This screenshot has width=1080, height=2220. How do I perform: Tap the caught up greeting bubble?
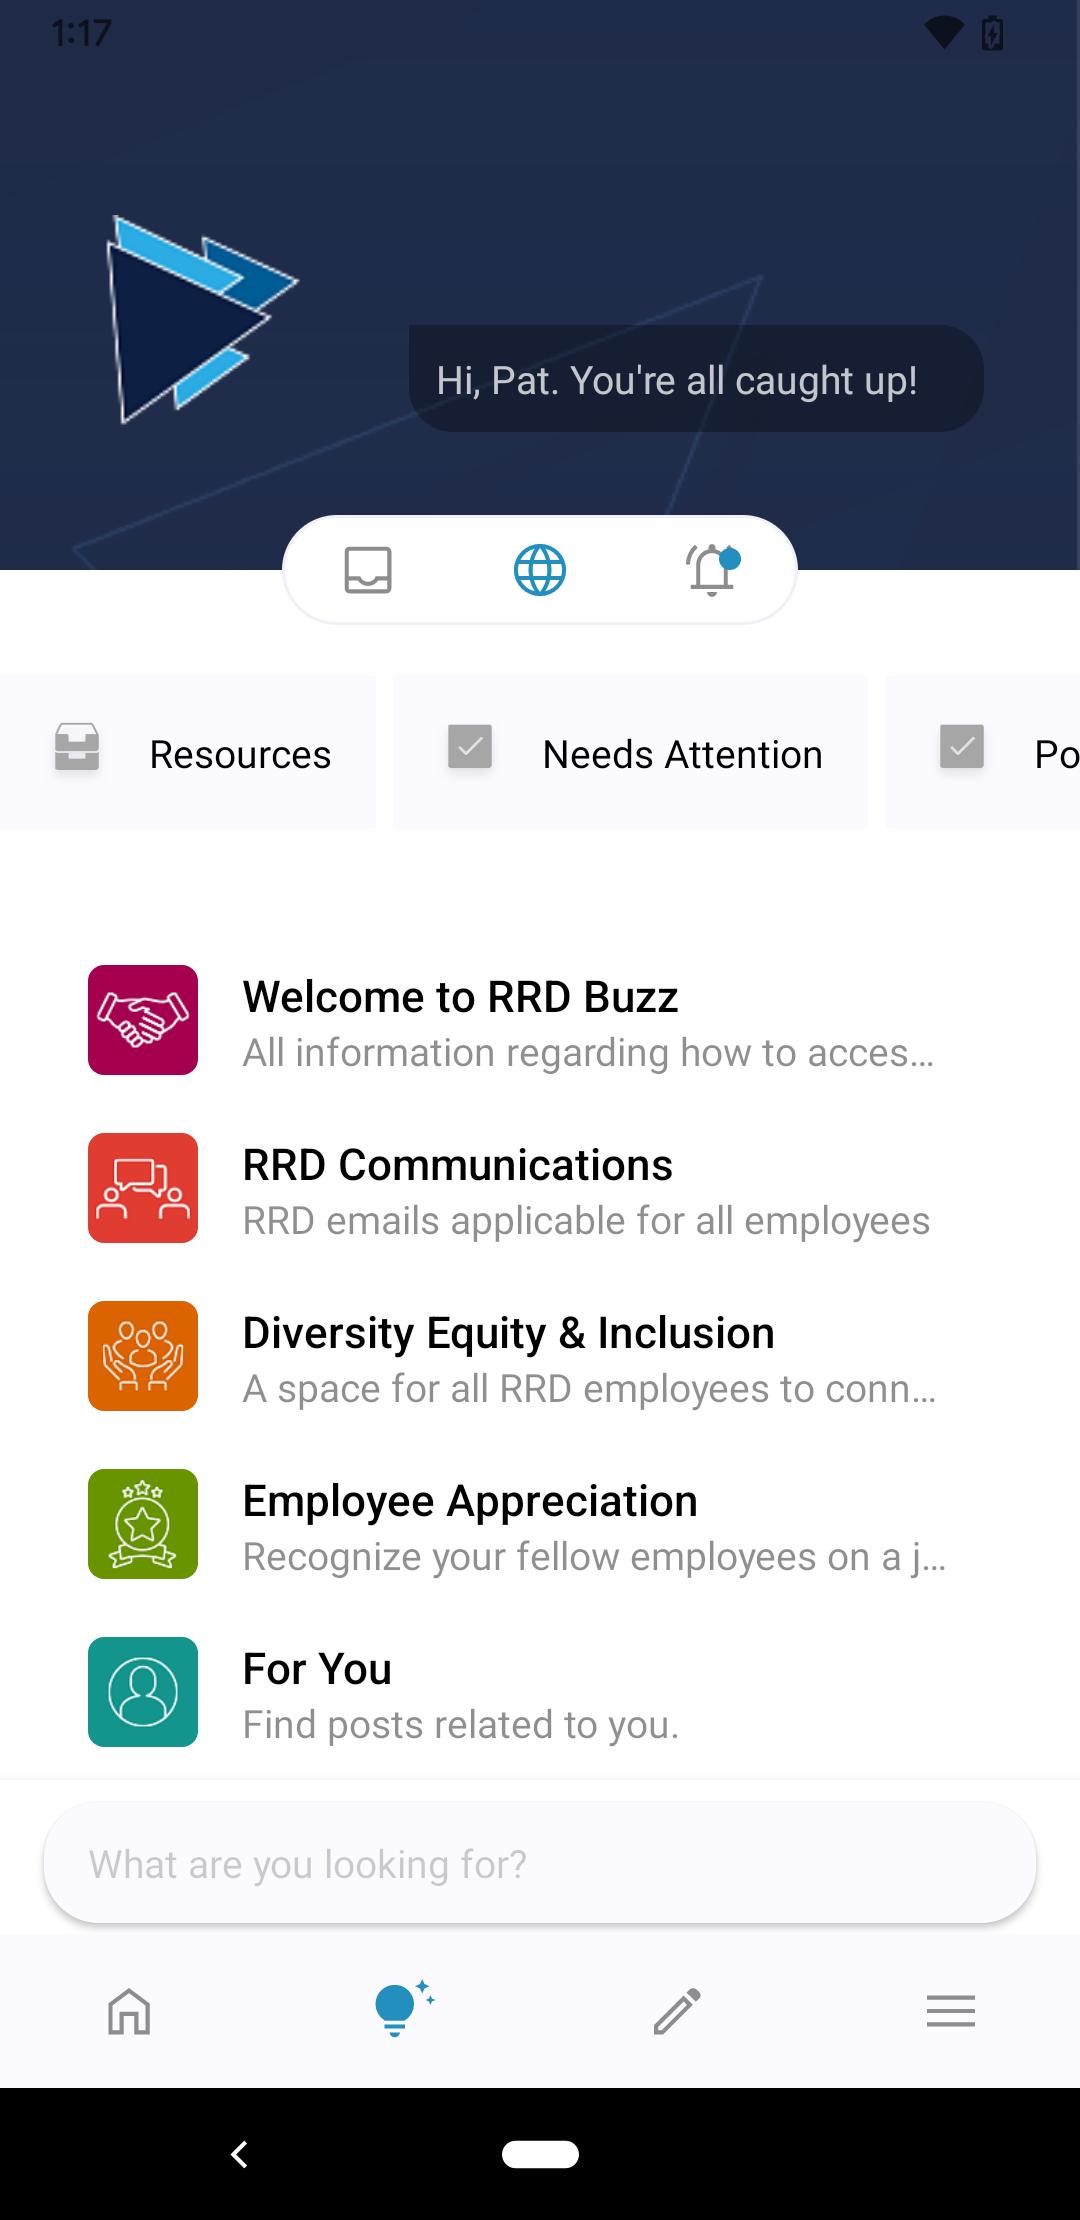click(696, 379)
